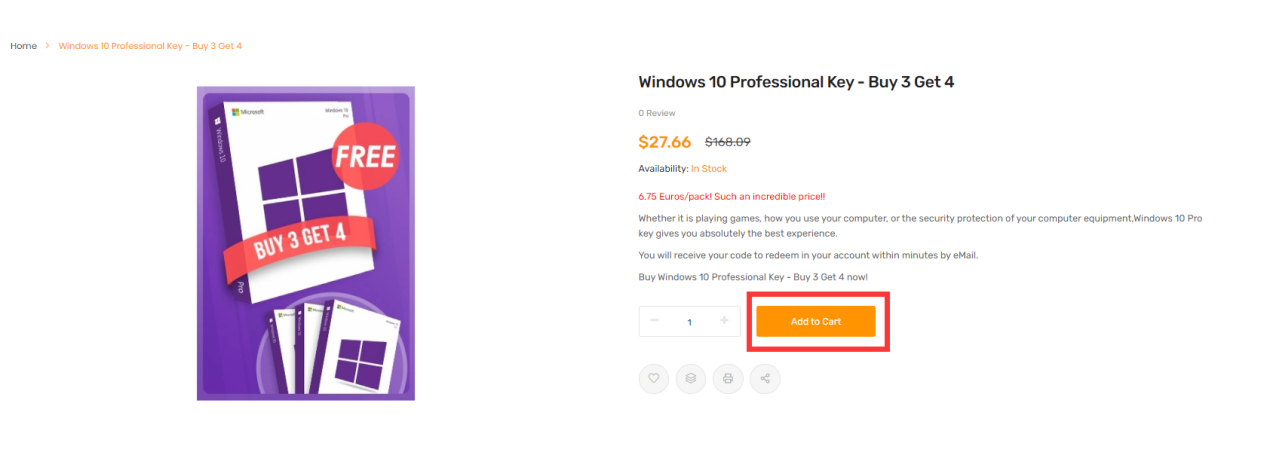Go to Home via breadcrumb link
The height and width of the screenshot is (449, 1267).
pos(24,46)
